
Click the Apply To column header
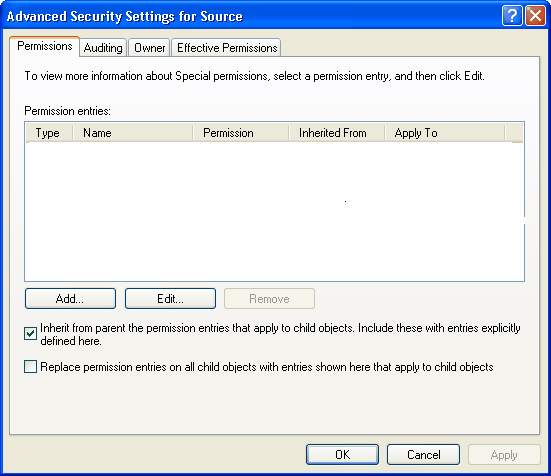(445, 133)
